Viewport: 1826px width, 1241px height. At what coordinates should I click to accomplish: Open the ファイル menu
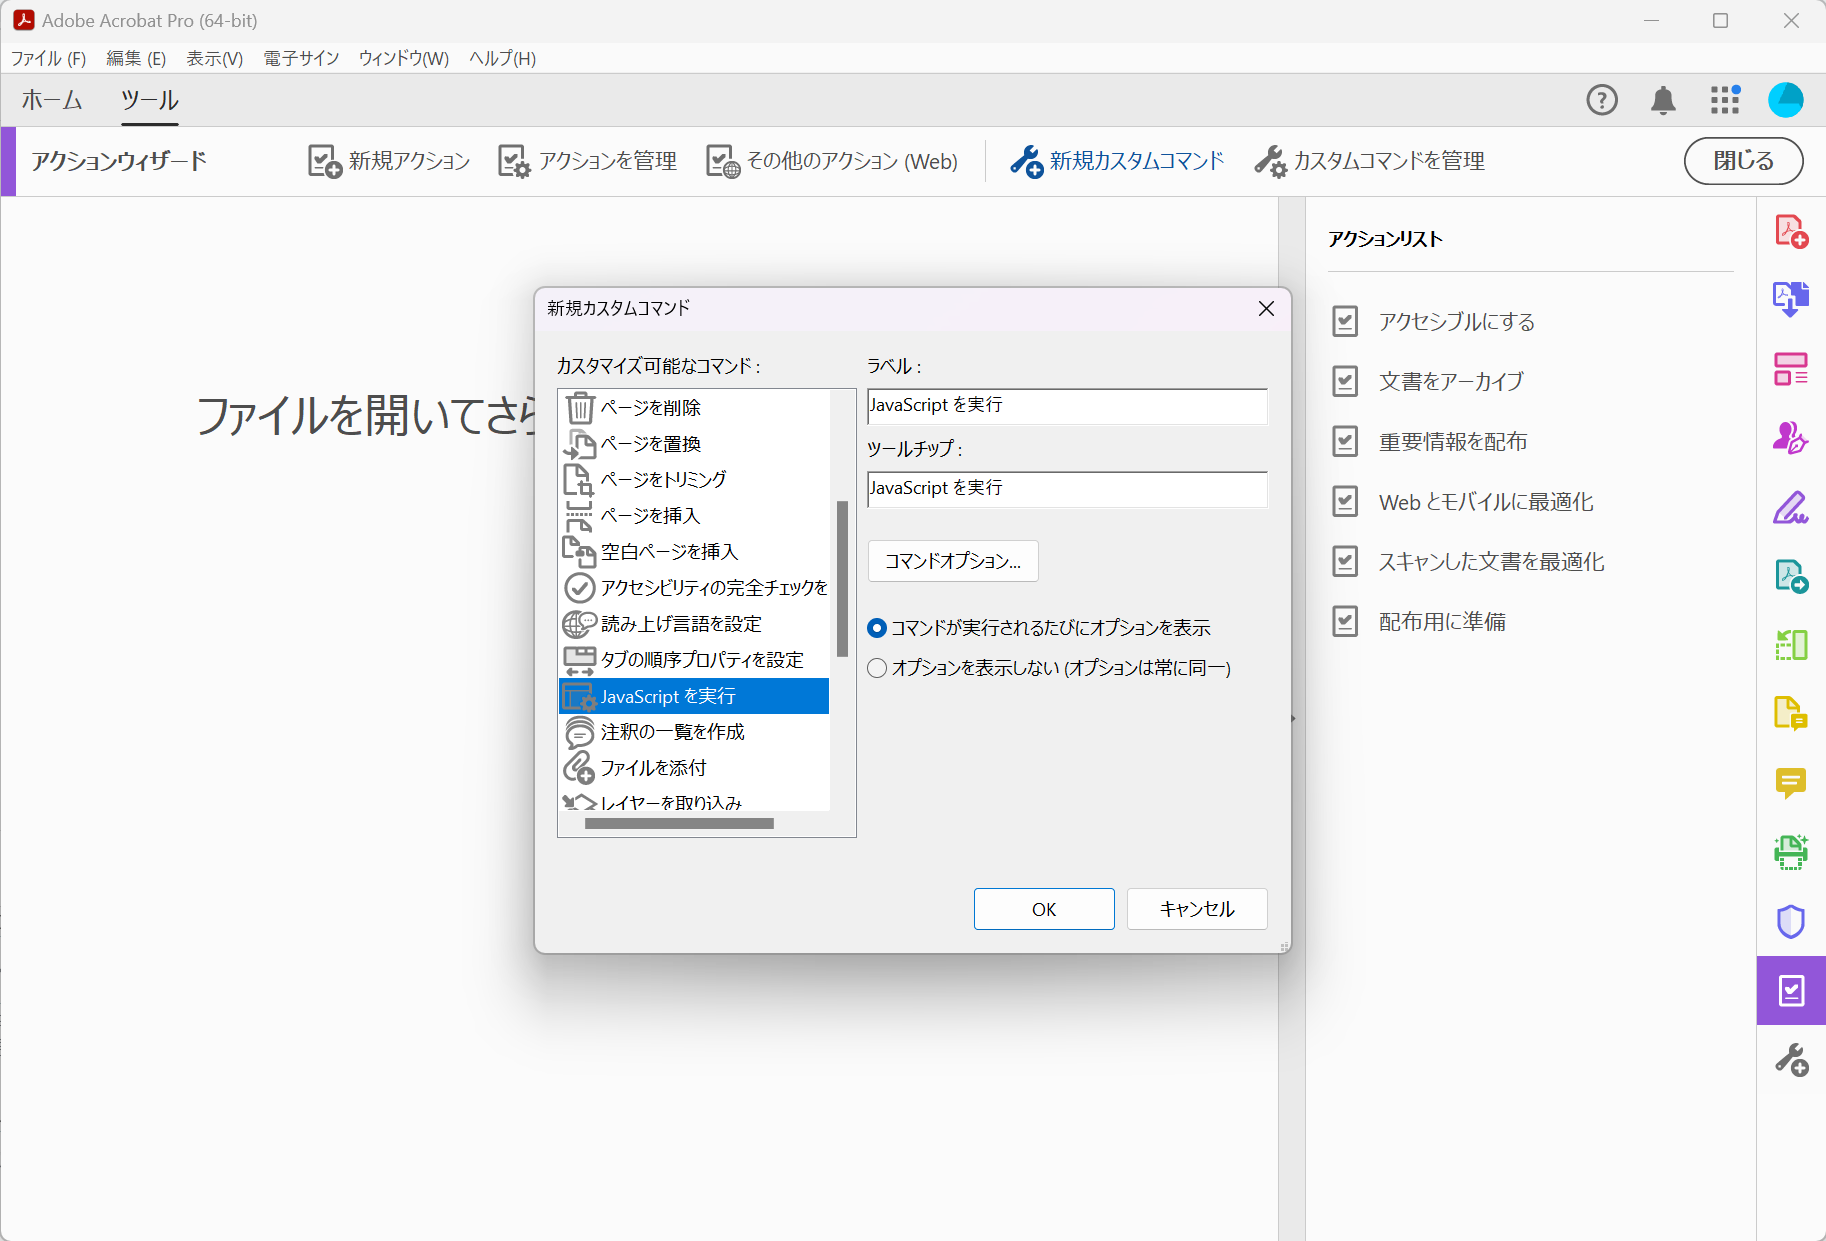click(x=48, y=58)
